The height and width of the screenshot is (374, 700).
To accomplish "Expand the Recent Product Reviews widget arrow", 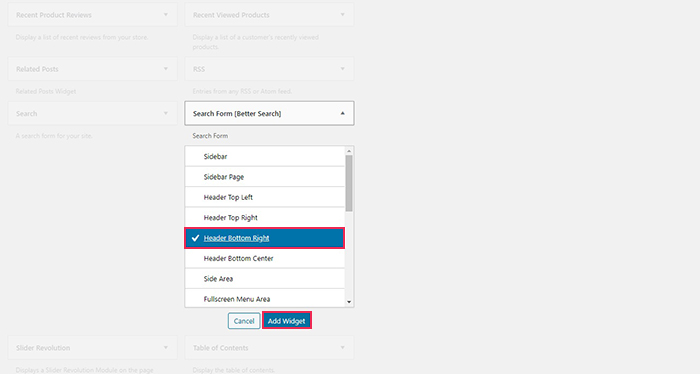I will point(166,15).
